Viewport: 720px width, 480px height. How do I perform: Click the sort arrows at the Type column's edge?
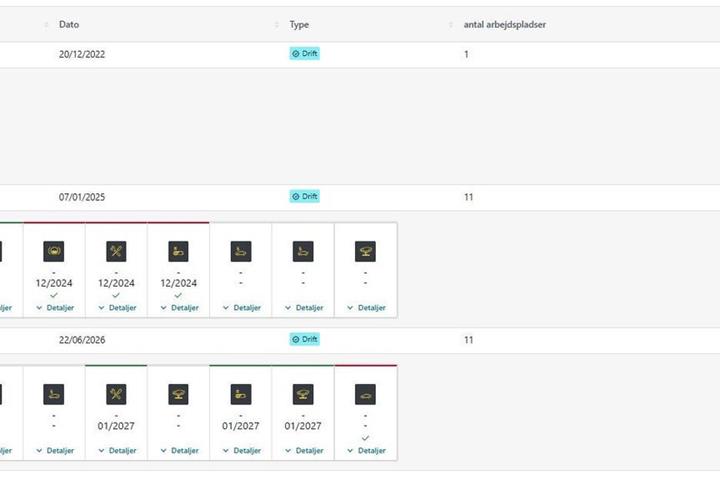coord(450,24)
